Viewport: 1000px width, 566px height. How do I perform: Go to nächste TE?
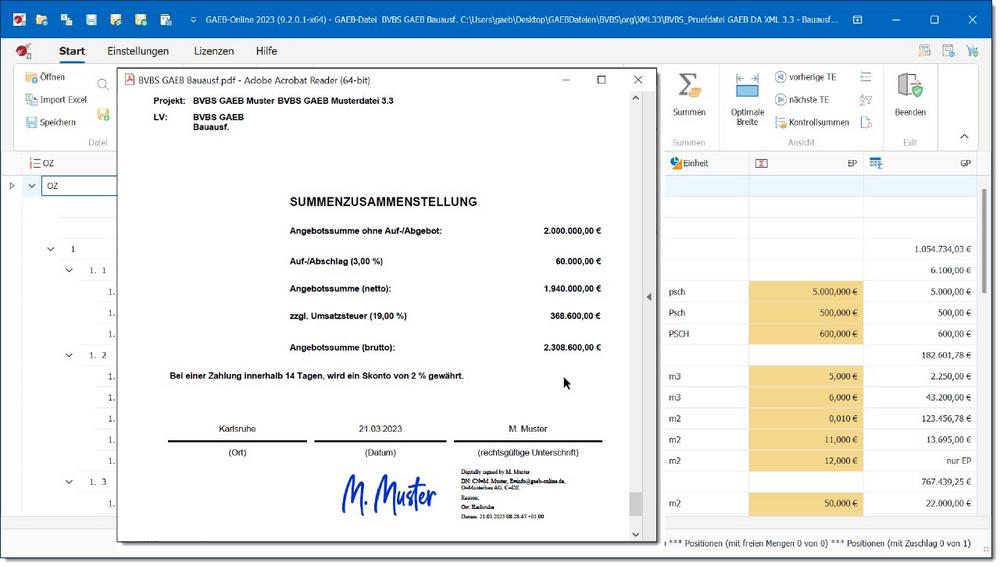(802, 100)
